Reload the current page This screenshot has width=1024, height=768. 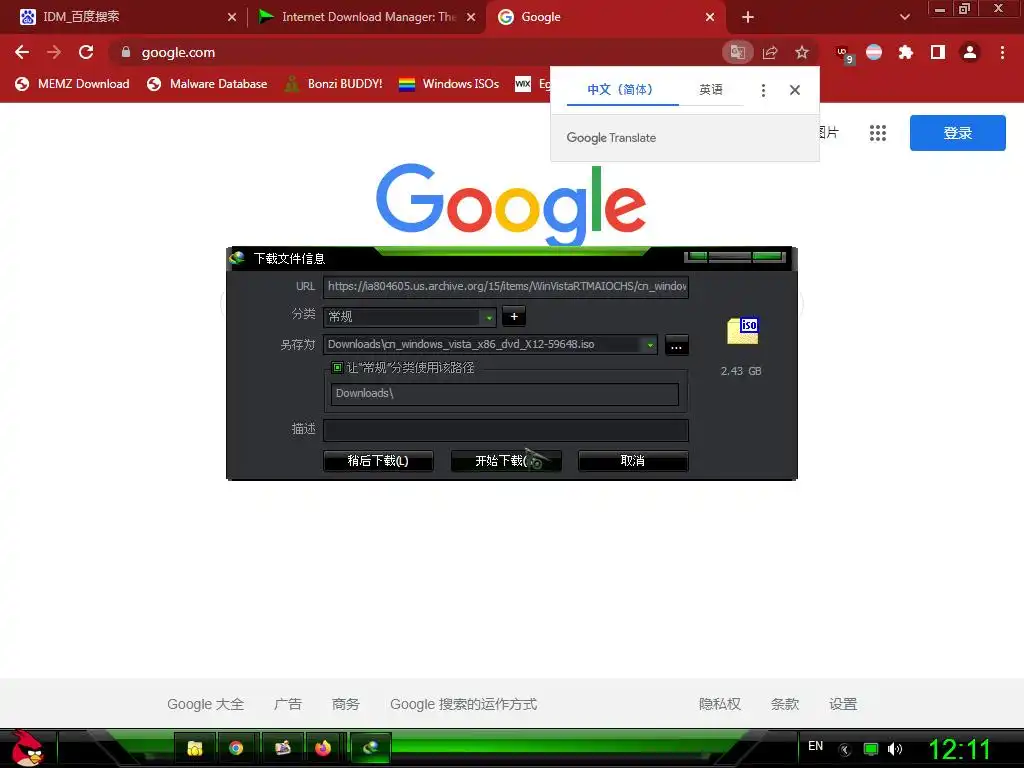[86, 52]
